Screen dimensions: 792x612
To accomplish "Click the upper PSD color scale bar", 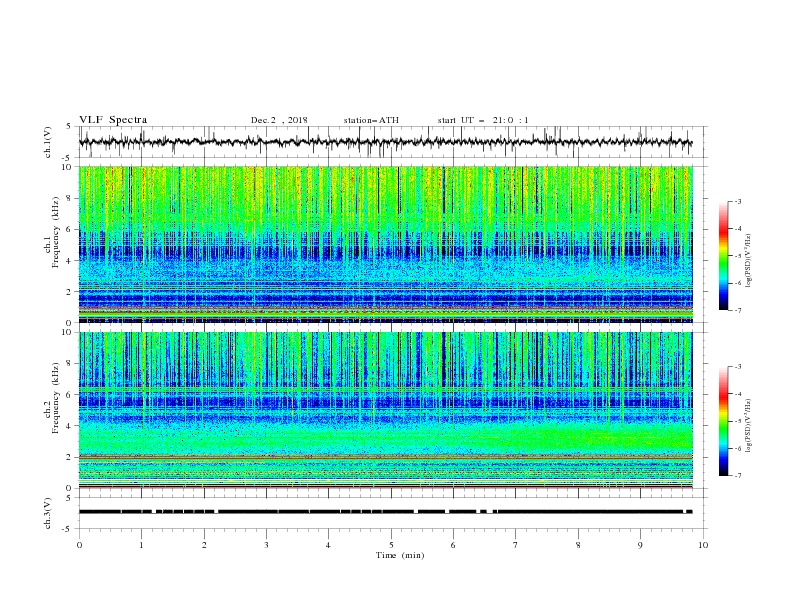I will [723, 256].
